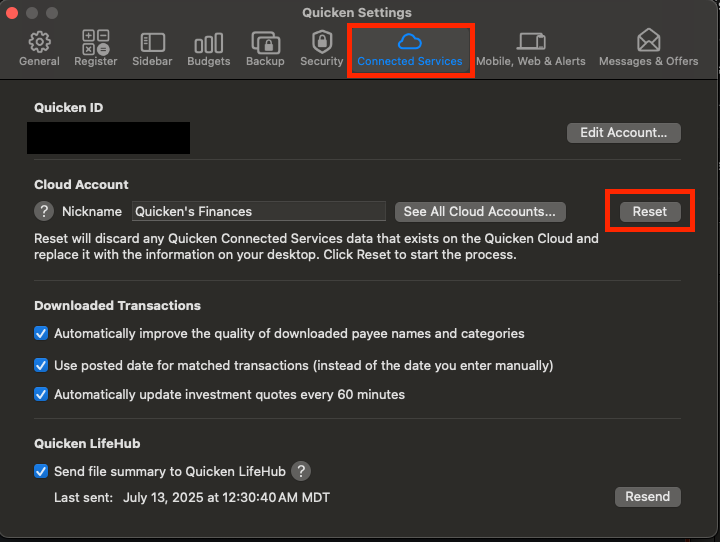Click the Edit Account... button
Viewport: 720px width, 542px height.
624,133
